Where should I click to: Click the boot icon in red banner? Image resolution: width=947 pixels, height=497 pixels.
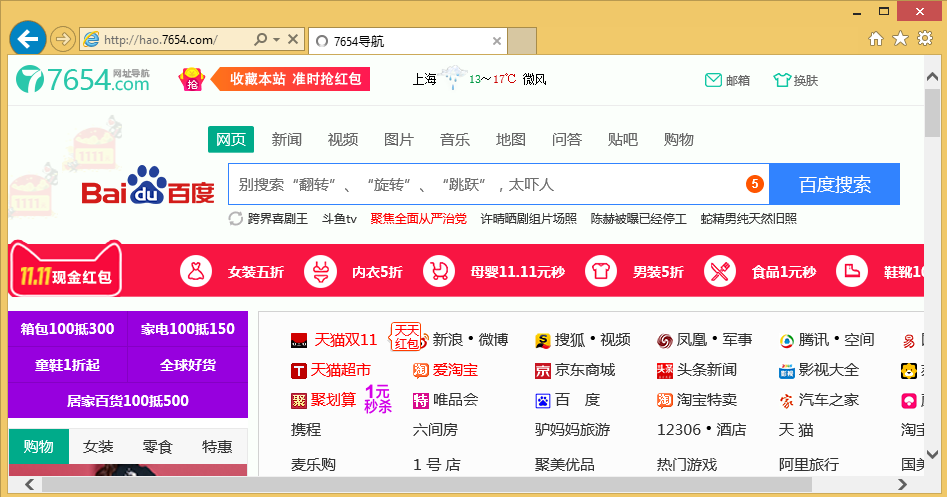[852, 272]
